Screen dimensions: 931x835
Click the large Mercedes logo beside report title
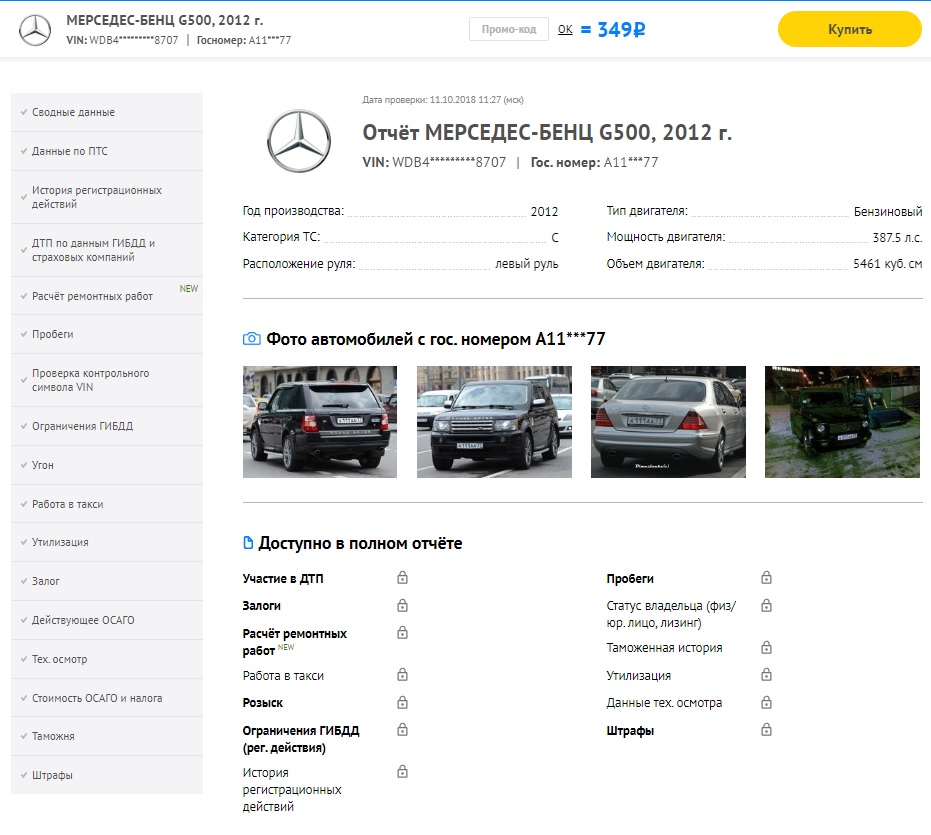click(x=299, y=141)
